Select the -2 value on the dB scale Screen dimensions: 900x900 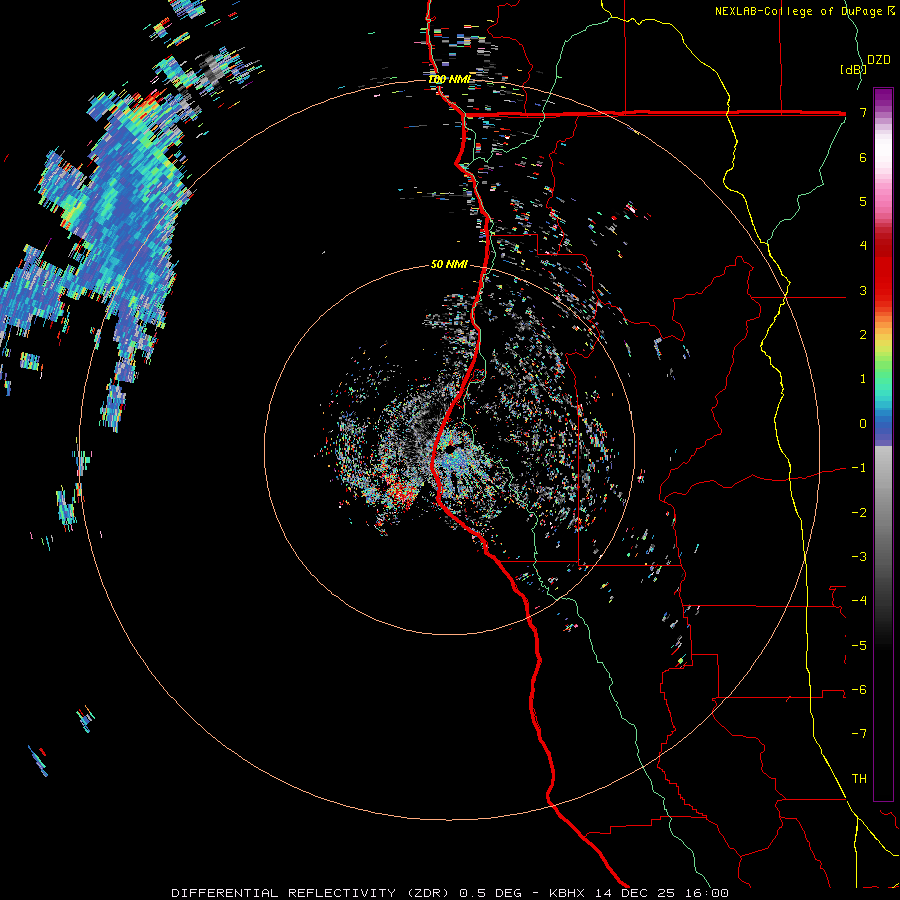859,513
